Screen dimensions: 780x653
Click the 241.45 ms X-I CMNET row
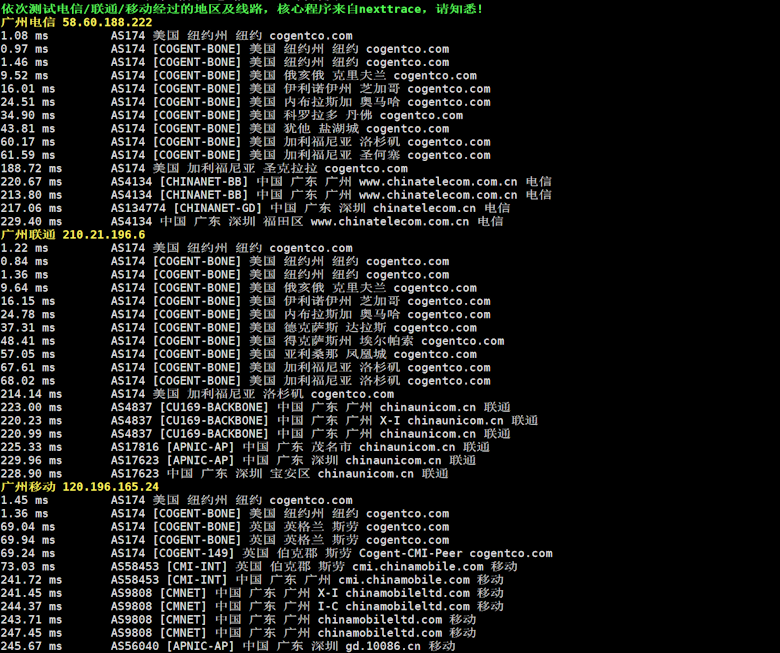(252, 593)
